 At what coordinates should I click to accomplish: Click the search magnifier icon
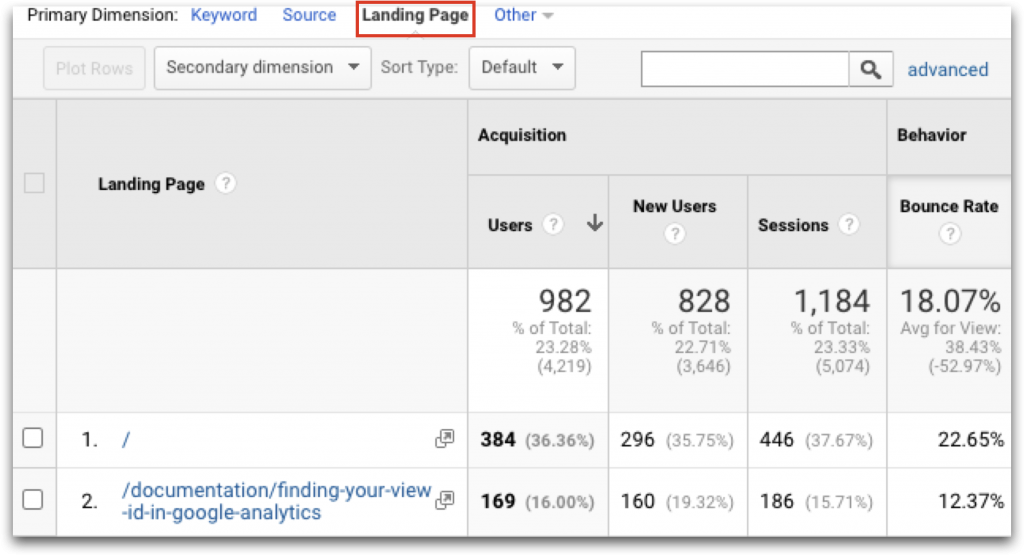tap(871, 69)
